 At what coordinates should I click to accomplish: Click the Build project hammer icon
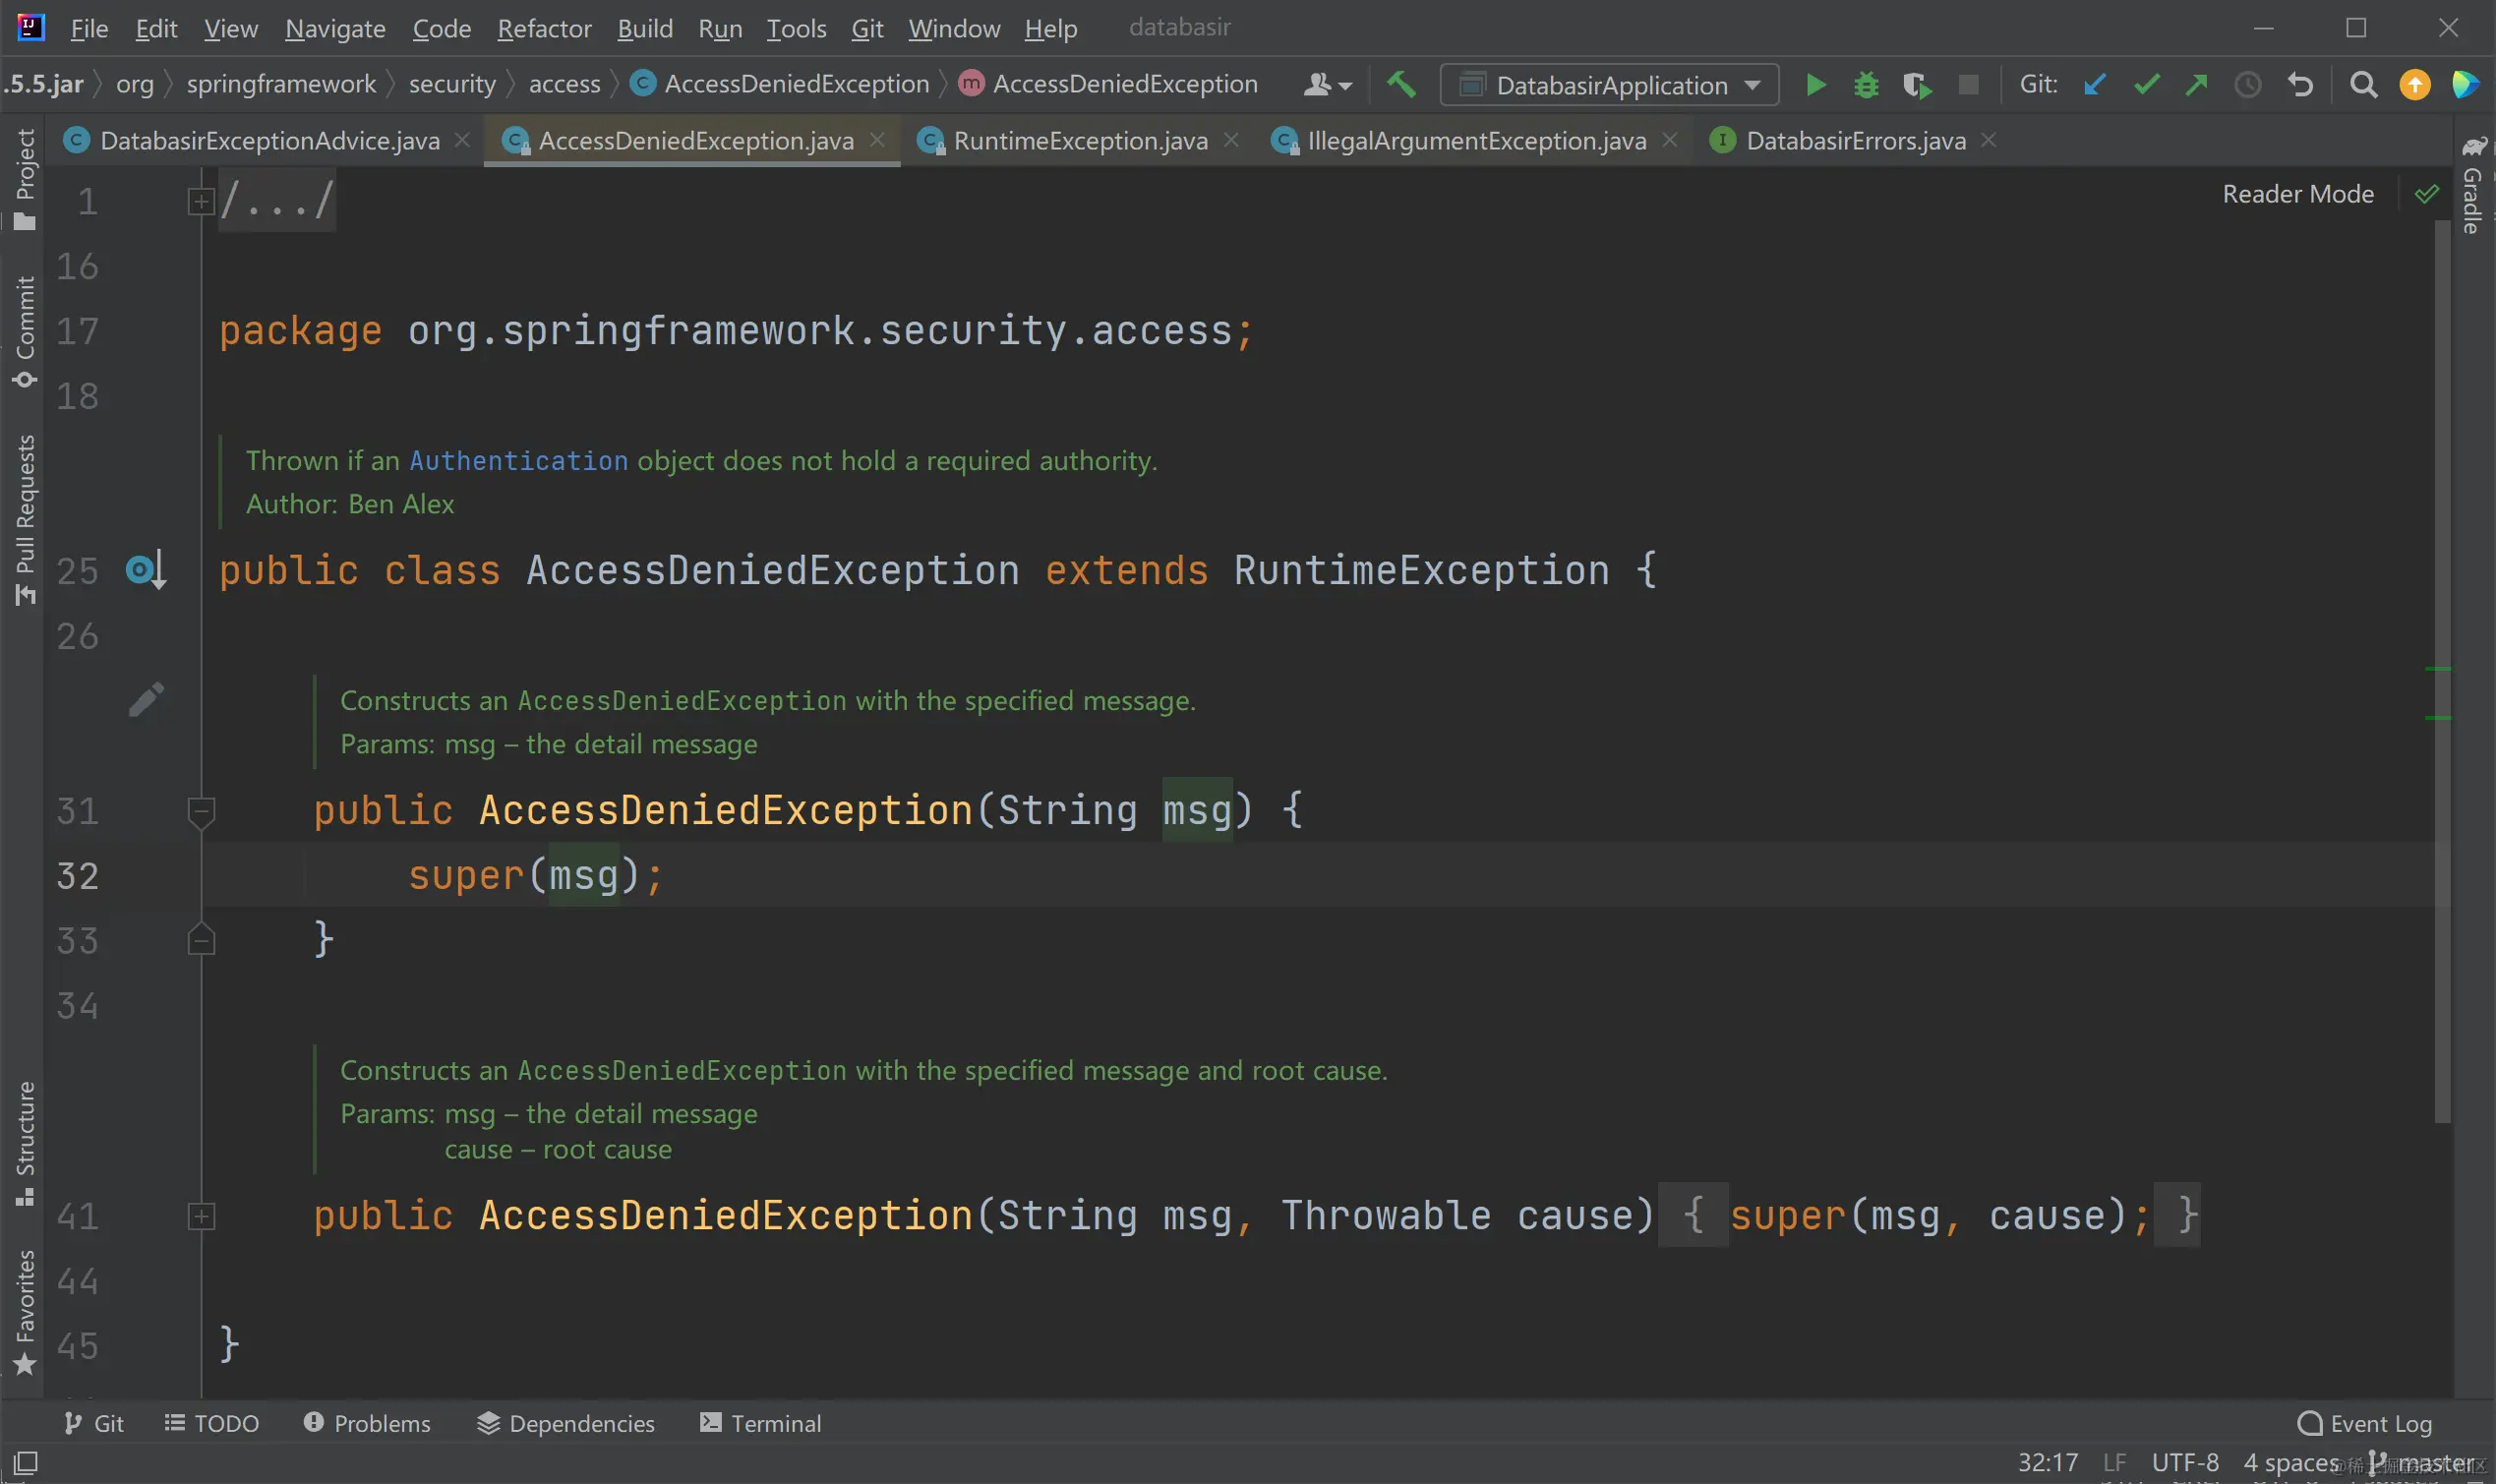(1401, 85)
